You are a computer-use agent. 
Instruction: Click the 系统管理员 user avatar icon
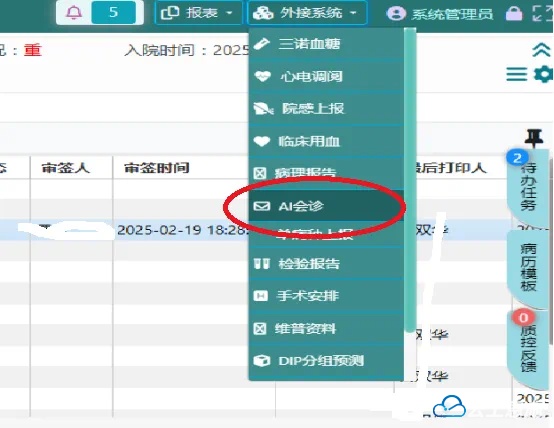(x=396, y=14)
